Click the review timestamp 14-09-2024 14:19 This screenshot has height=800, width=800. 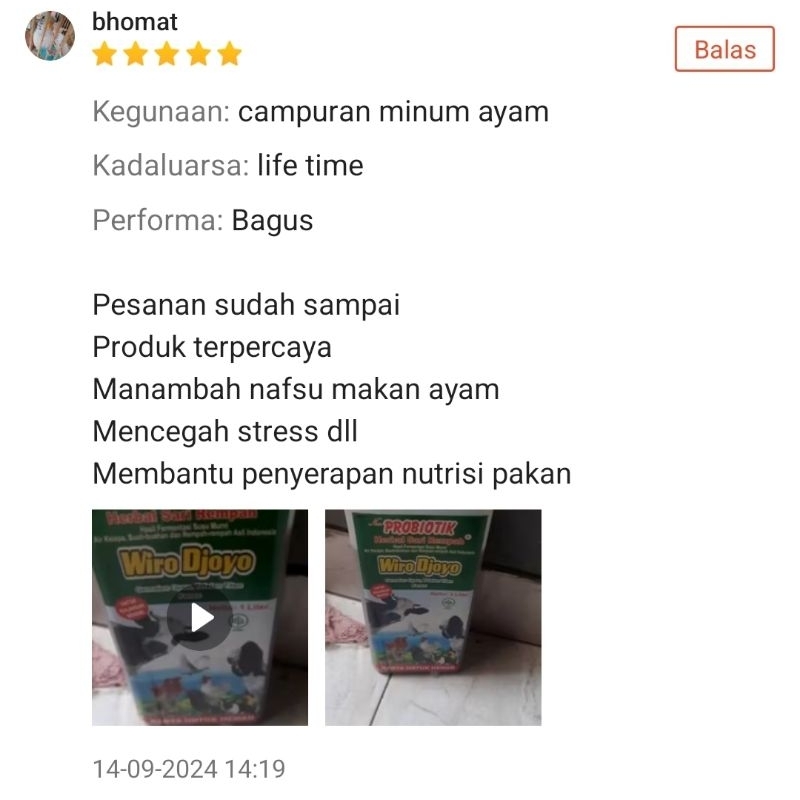click(x=189, y=769)
